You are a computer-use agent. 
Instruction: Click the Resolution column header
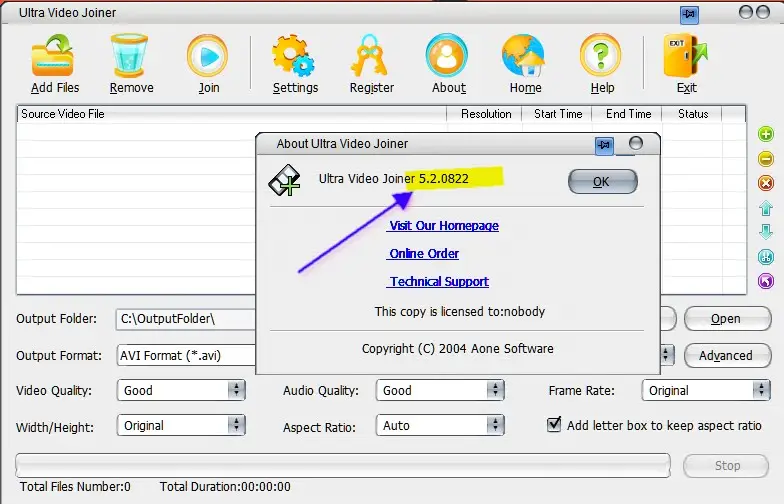pos(485,114)
